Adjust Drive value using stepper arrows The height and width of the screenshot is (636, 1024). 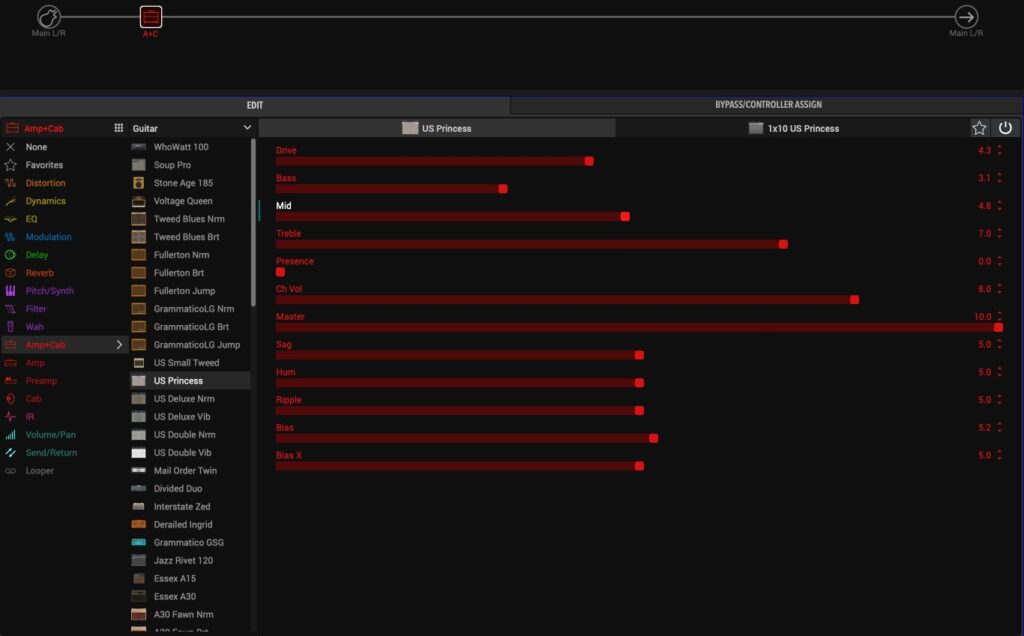click(999, 150)
